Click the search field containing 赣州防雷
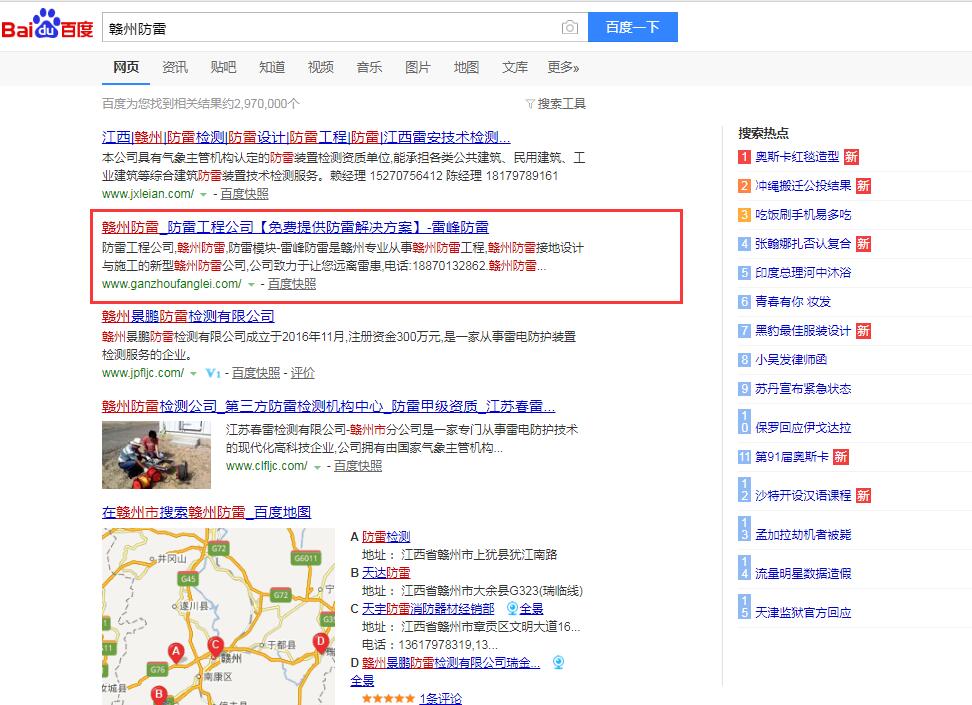This screenshot has width=972, height=705. pyautogui.click(x=330, y=28)
